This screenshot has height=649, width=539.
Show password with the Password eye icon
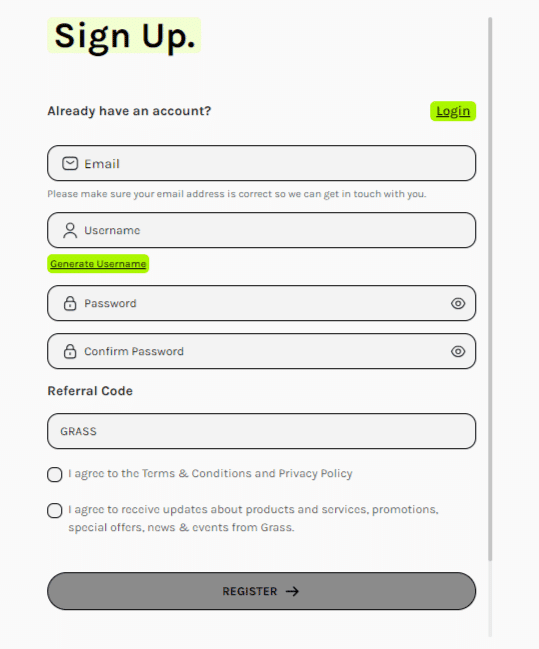coord(458,303)
